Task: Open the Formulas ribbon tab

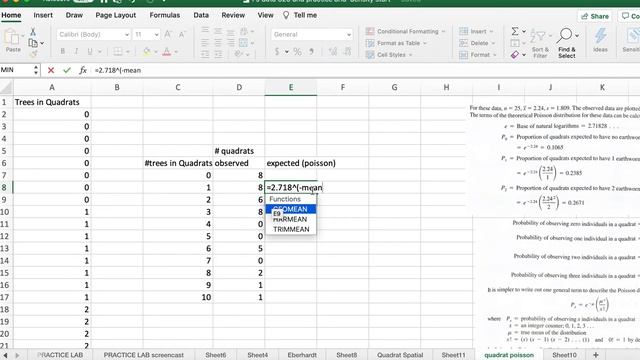Action: tap(164, 15)
